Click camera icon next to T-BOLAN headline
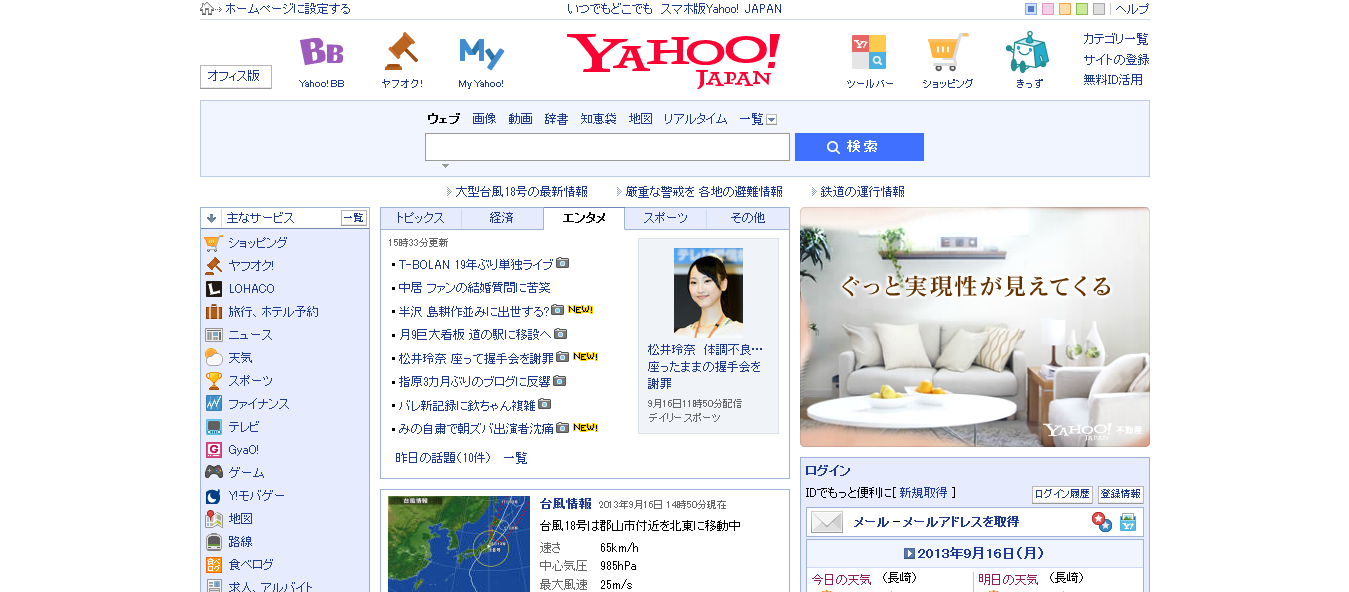 (x=563, y=263)
